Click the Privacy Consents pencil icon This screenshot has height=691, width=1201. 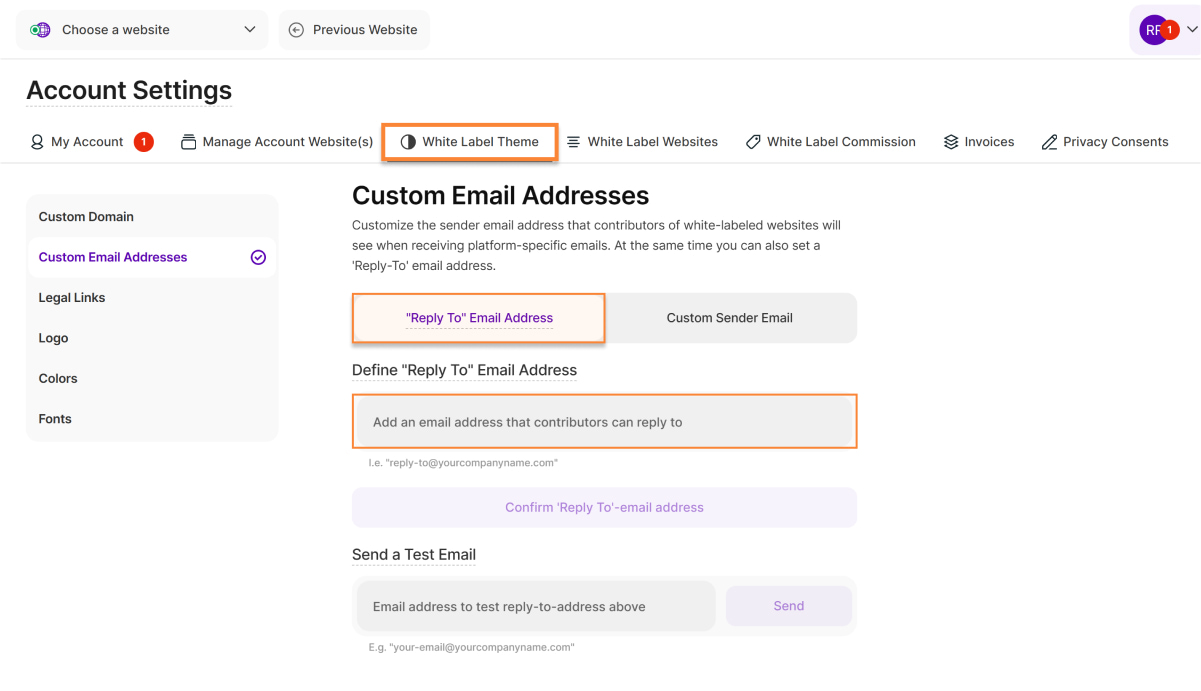1049,142
